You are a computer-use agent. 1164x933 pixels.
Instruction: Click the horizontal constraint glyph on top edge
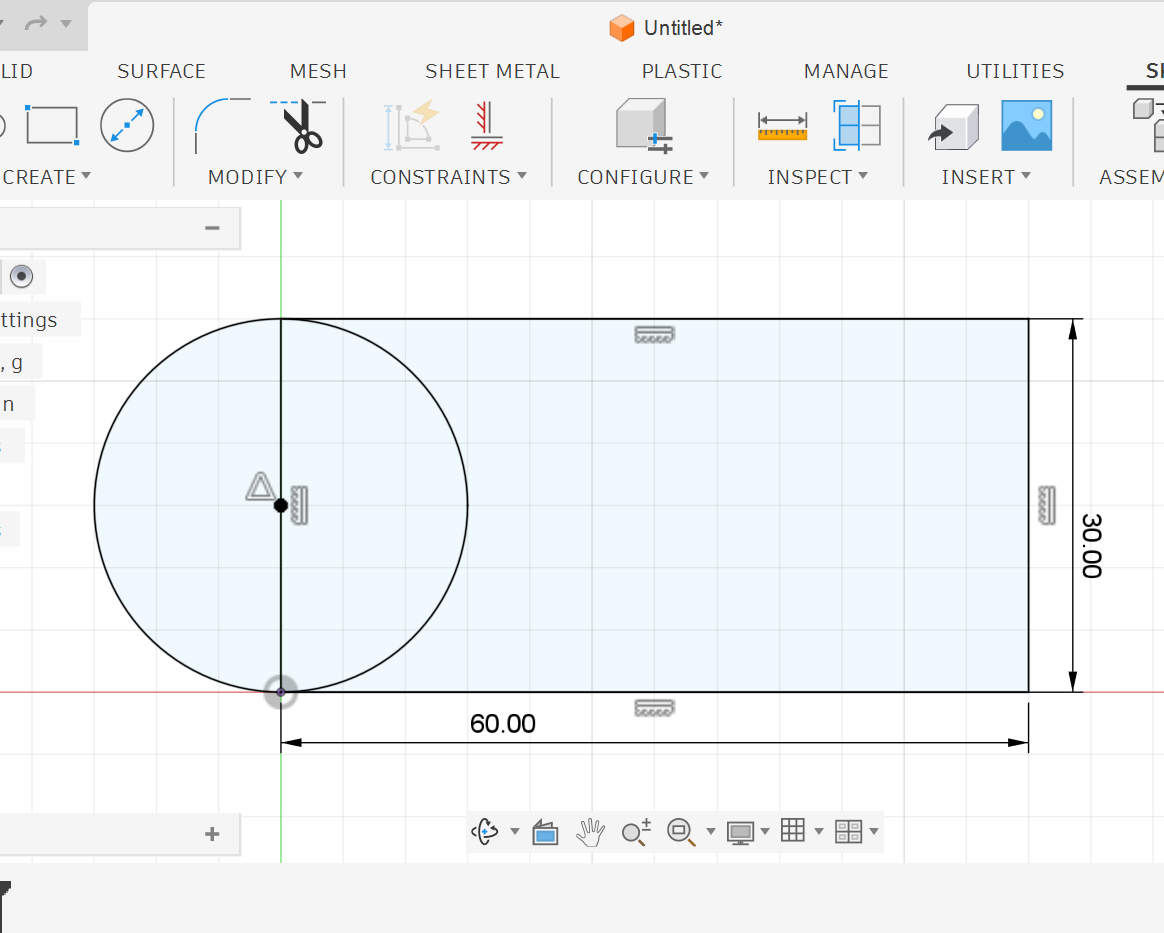pyautogui.click(x=654, y=335)
